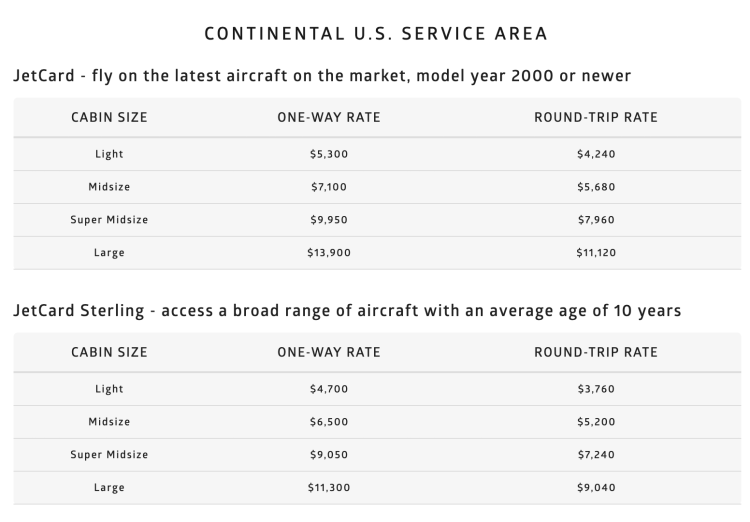This screenshot has height=522, width=750.
Task: Click the $7,100 Midsize one-way rate
Action: pos(328,187)
